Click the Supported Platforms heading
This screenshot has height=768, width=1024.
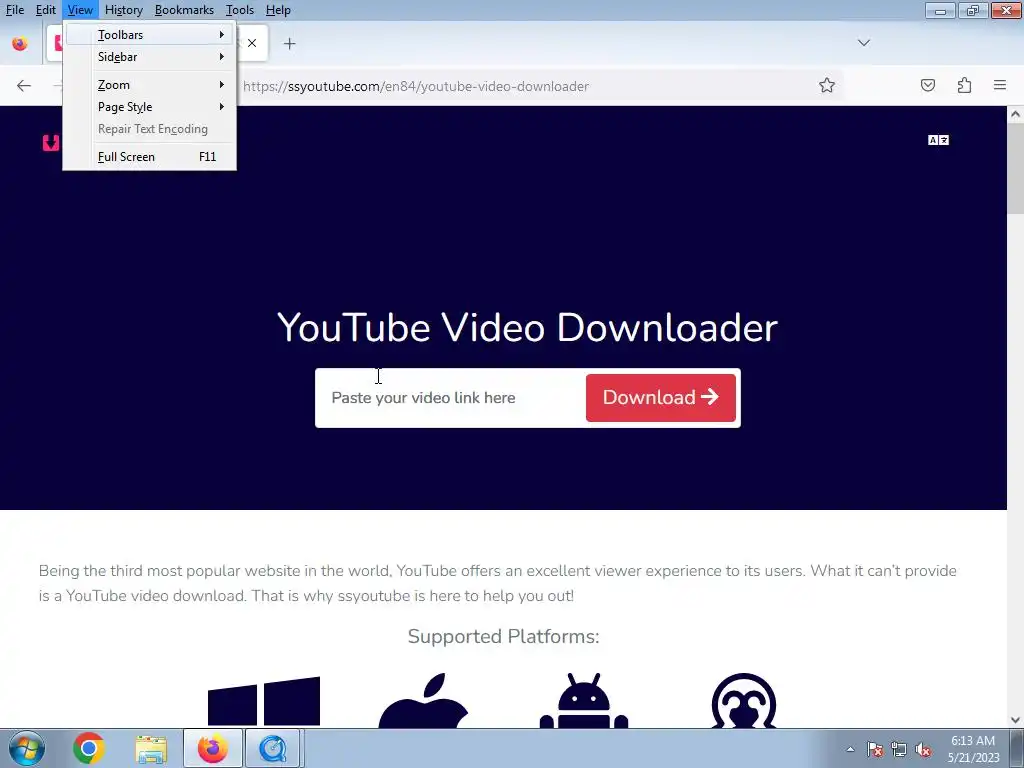(504, 637)
